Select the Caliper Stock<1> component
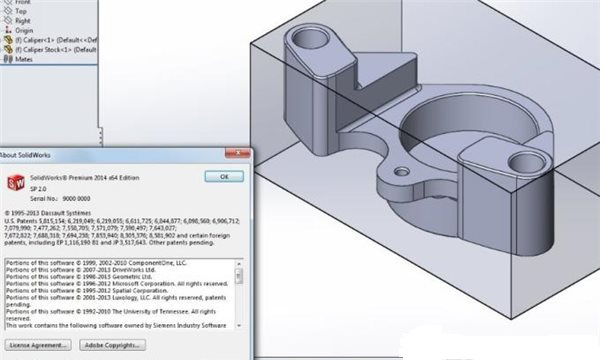Viewport: 609px width, 360px height. point(56,50)
